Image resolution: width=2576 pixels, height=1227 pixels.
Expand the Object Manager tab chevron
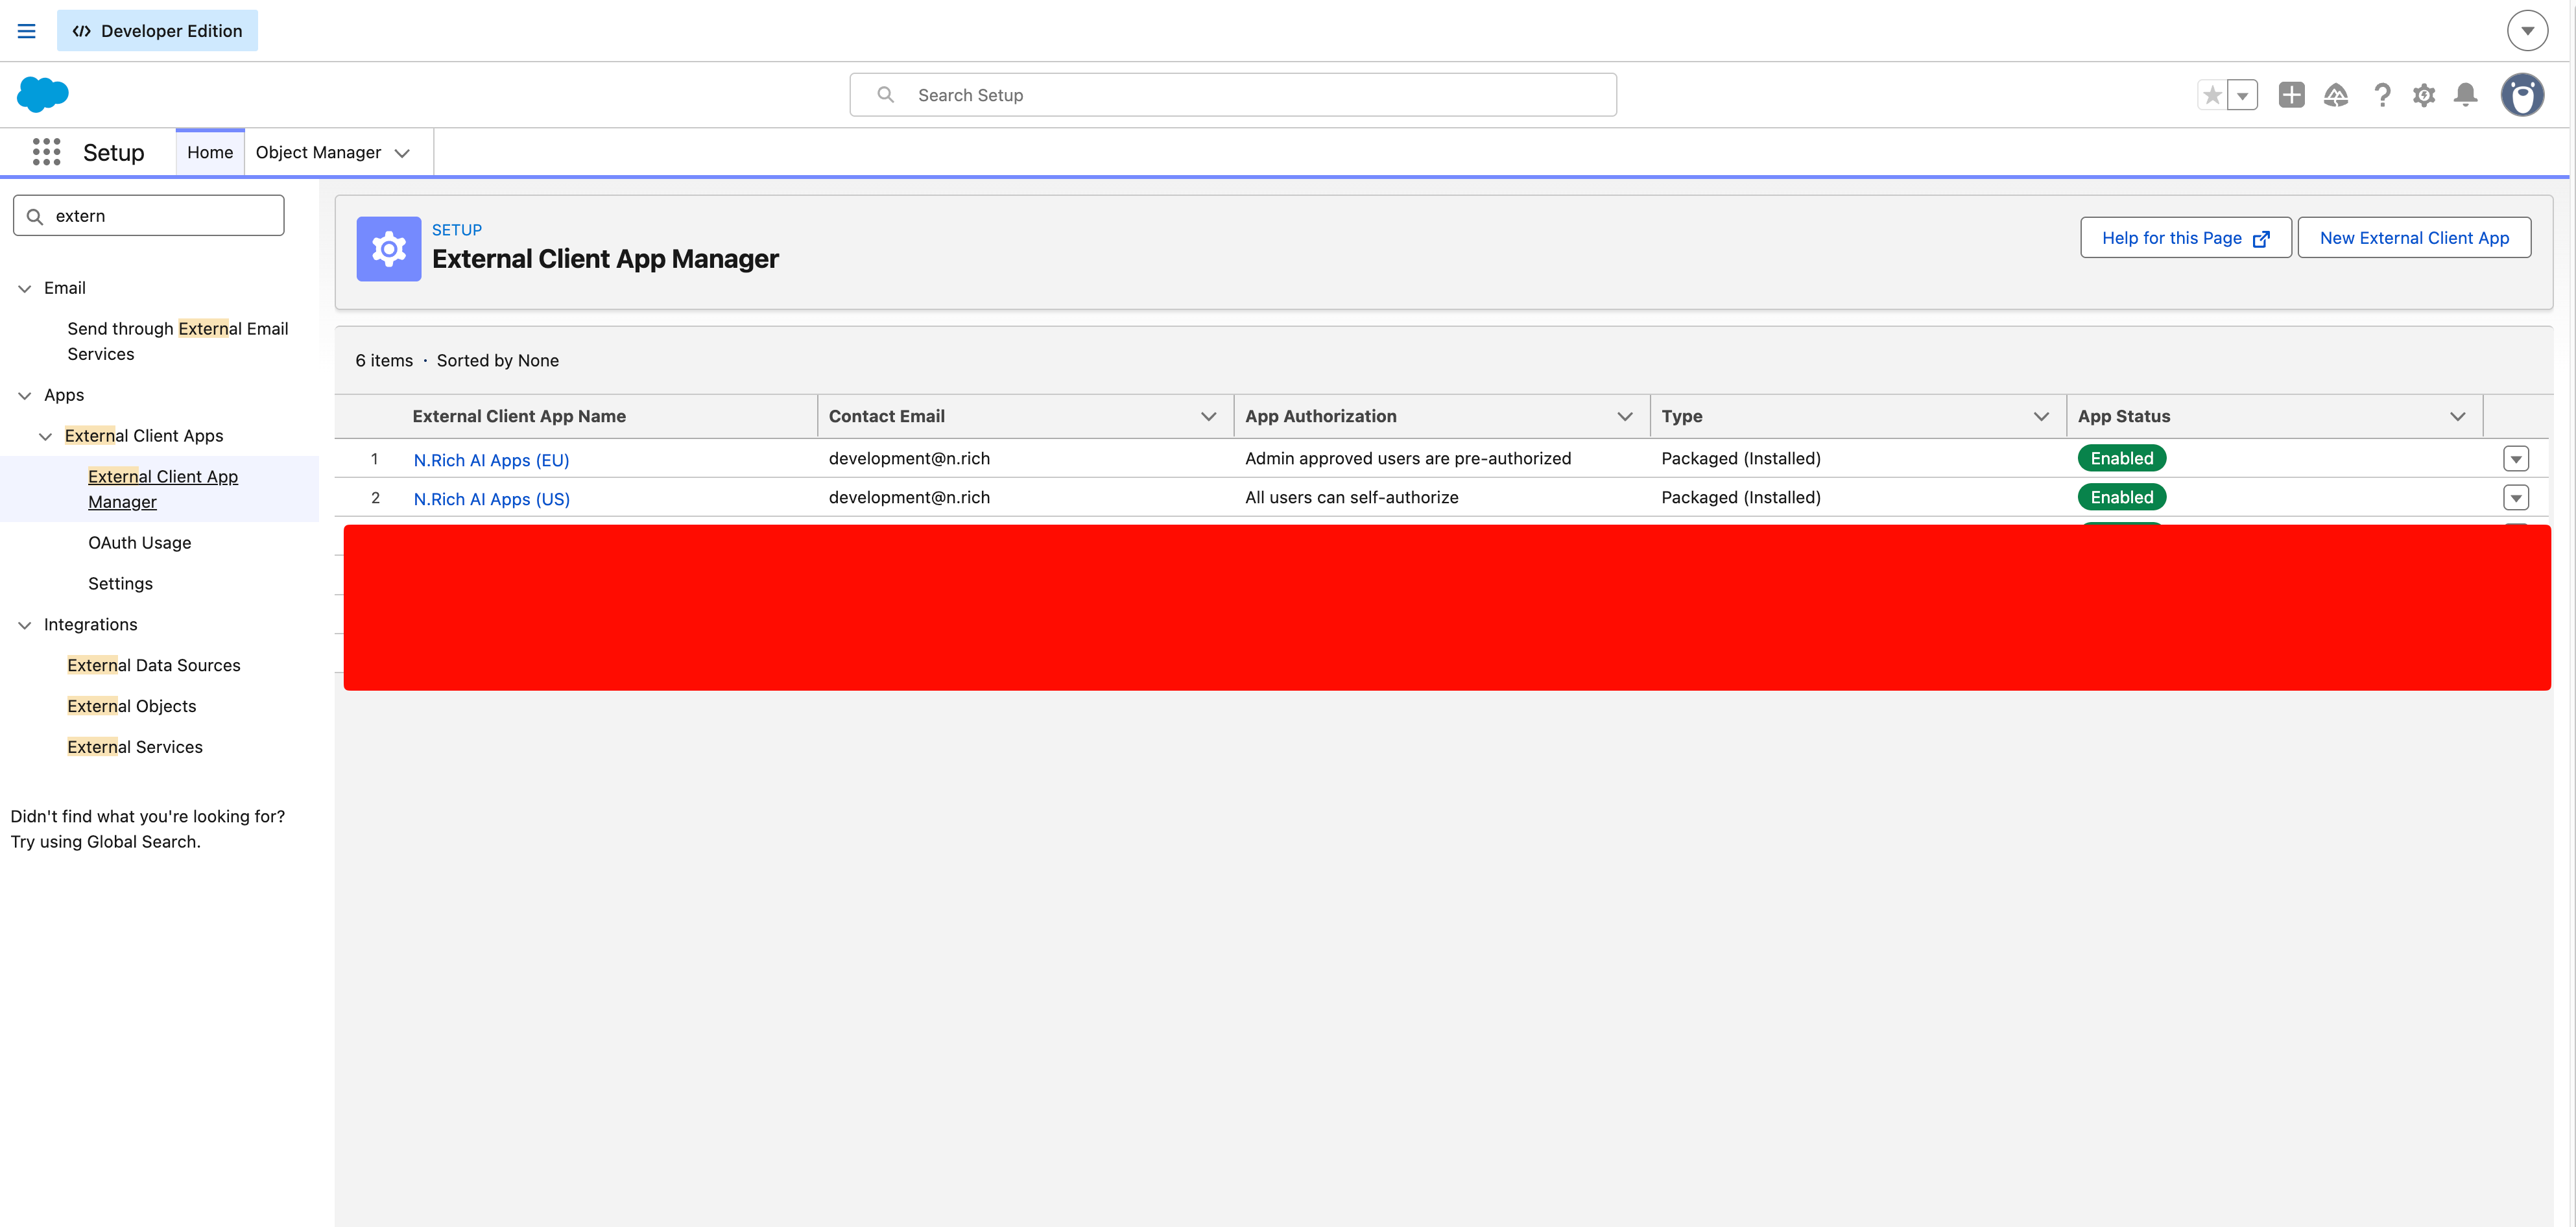[x=403, y=153]
